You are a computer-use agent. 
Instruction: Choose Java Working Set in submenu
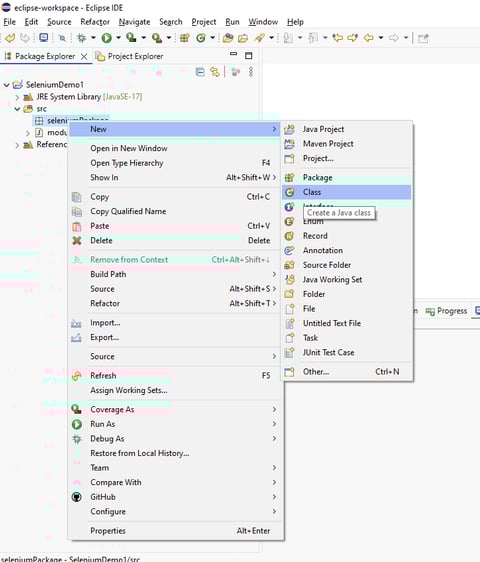[347, 280]
